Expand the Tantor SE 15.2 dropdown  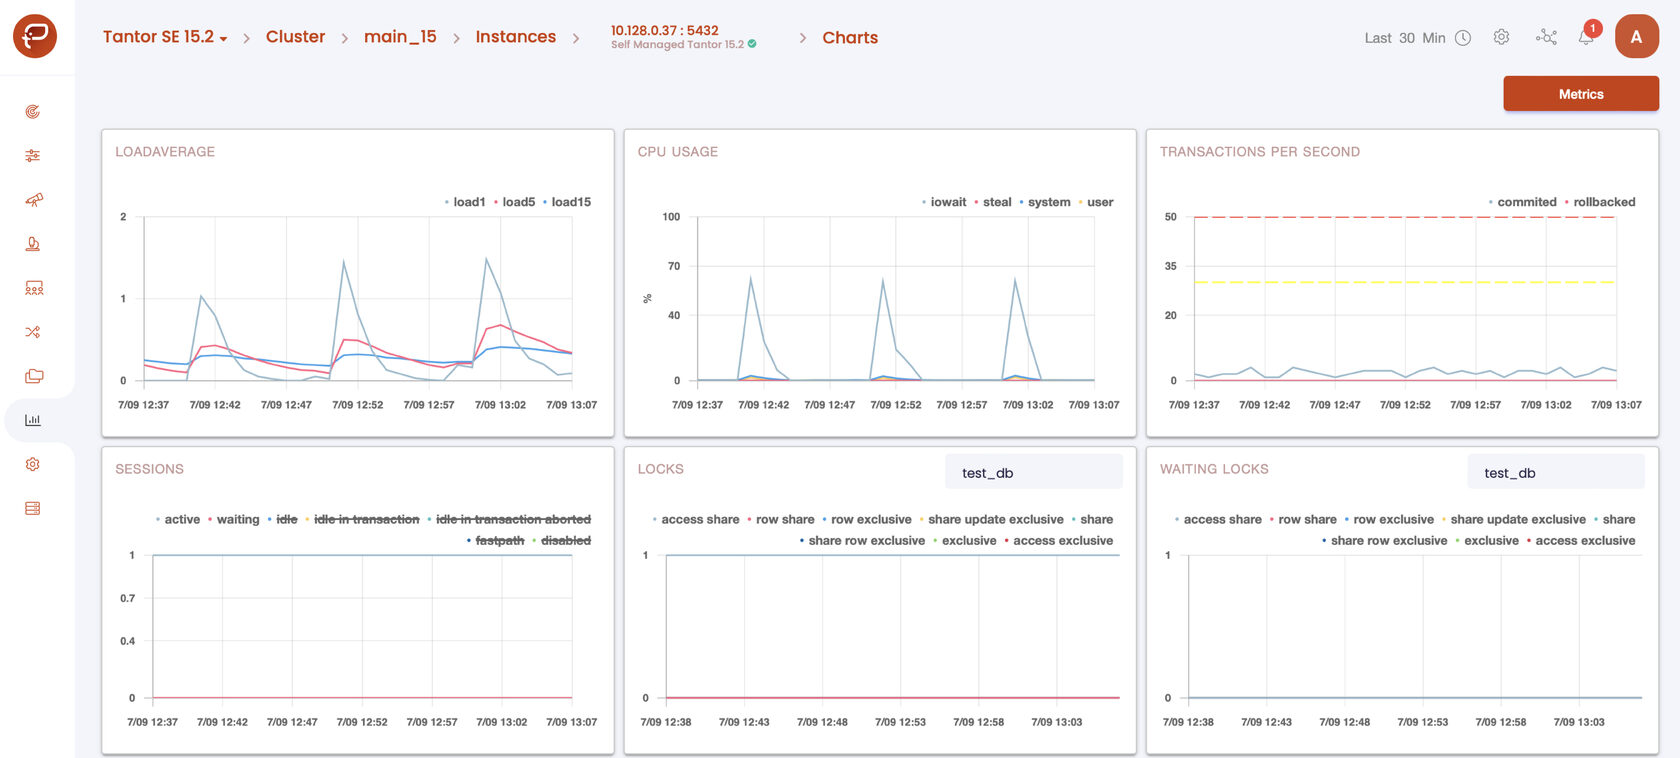click(165, 37)
